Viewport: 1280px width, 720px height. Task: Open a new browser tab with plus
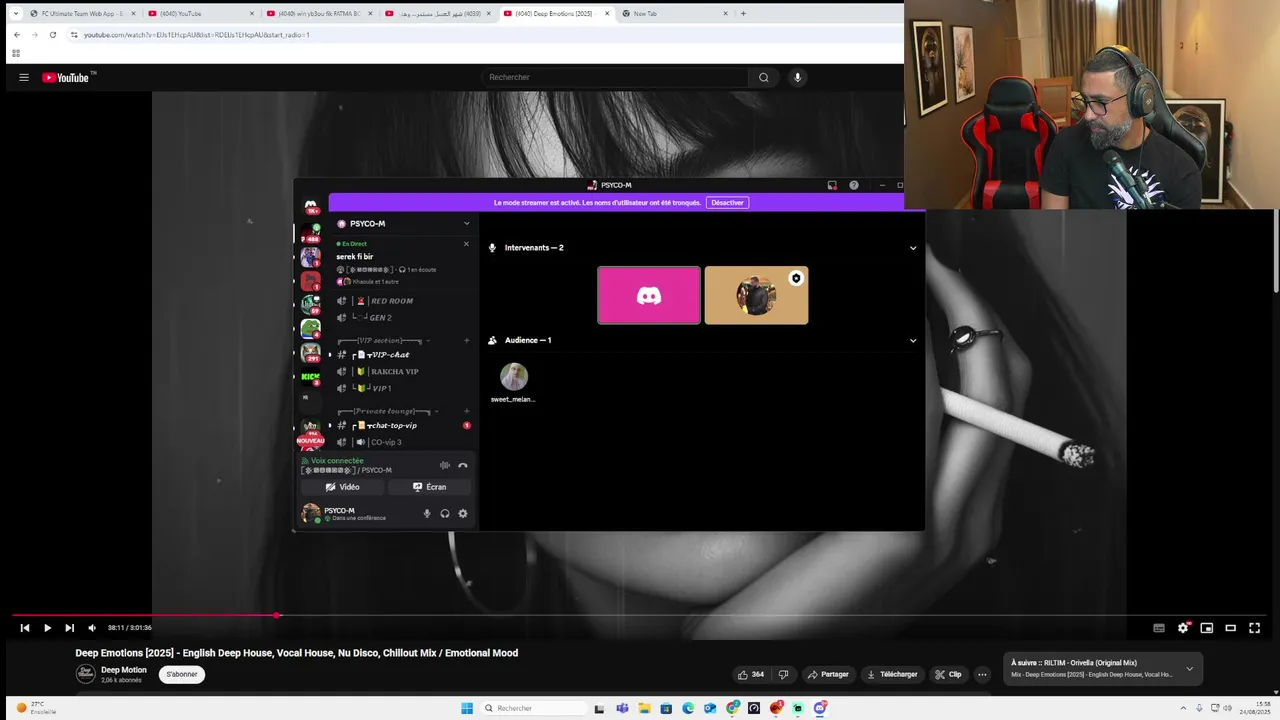coord(743,14)
